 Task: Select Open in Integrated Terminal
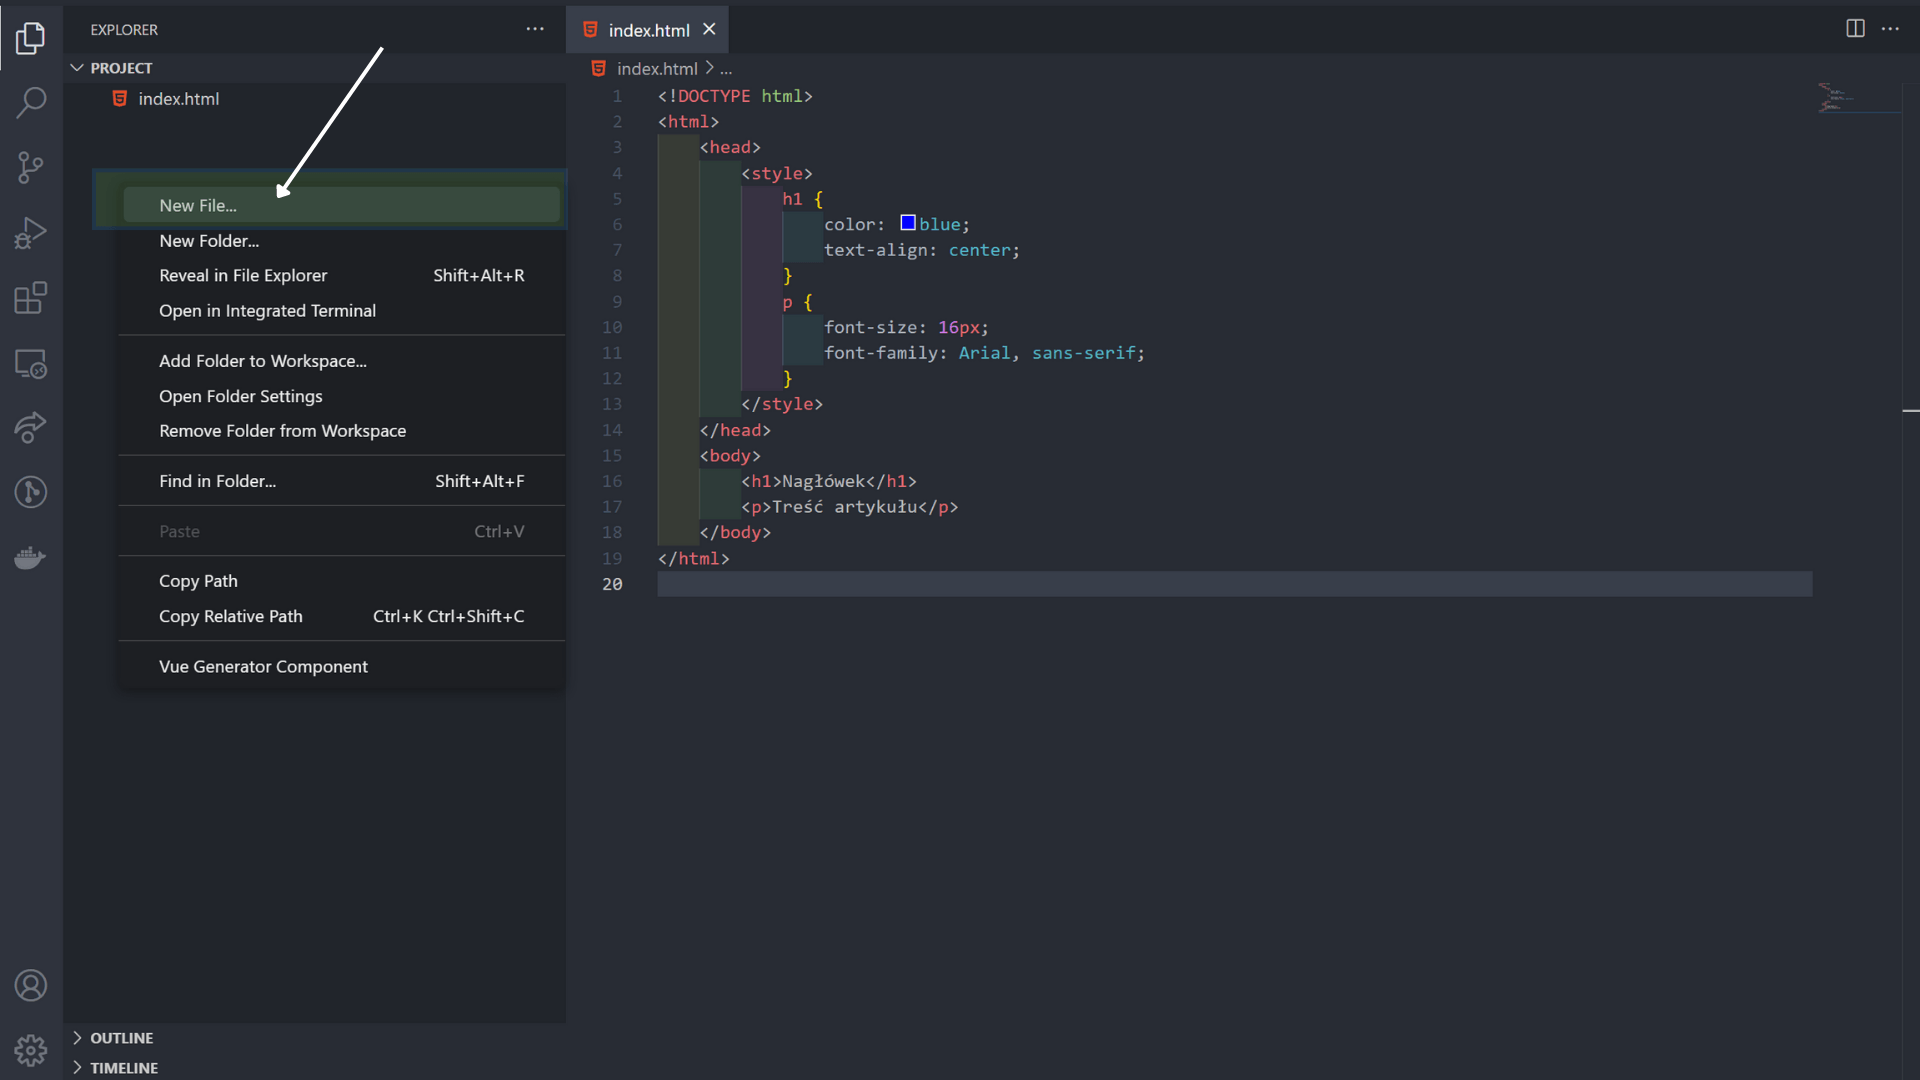click(266, 309)
